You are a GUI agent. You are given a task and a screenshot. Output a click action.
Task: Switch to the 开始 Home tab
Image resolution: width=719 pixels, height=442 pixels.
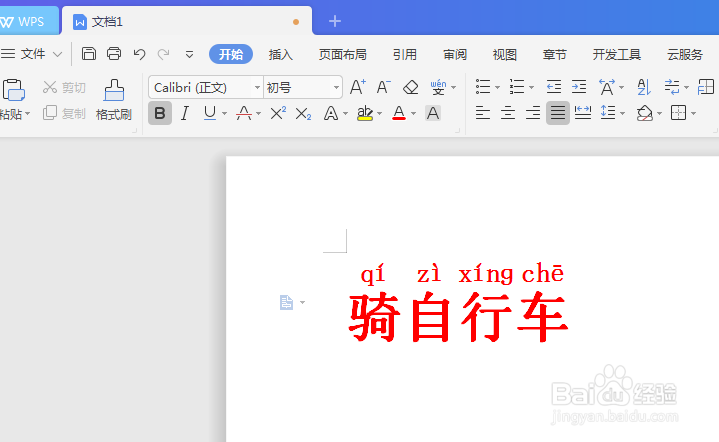pos(231,55)
